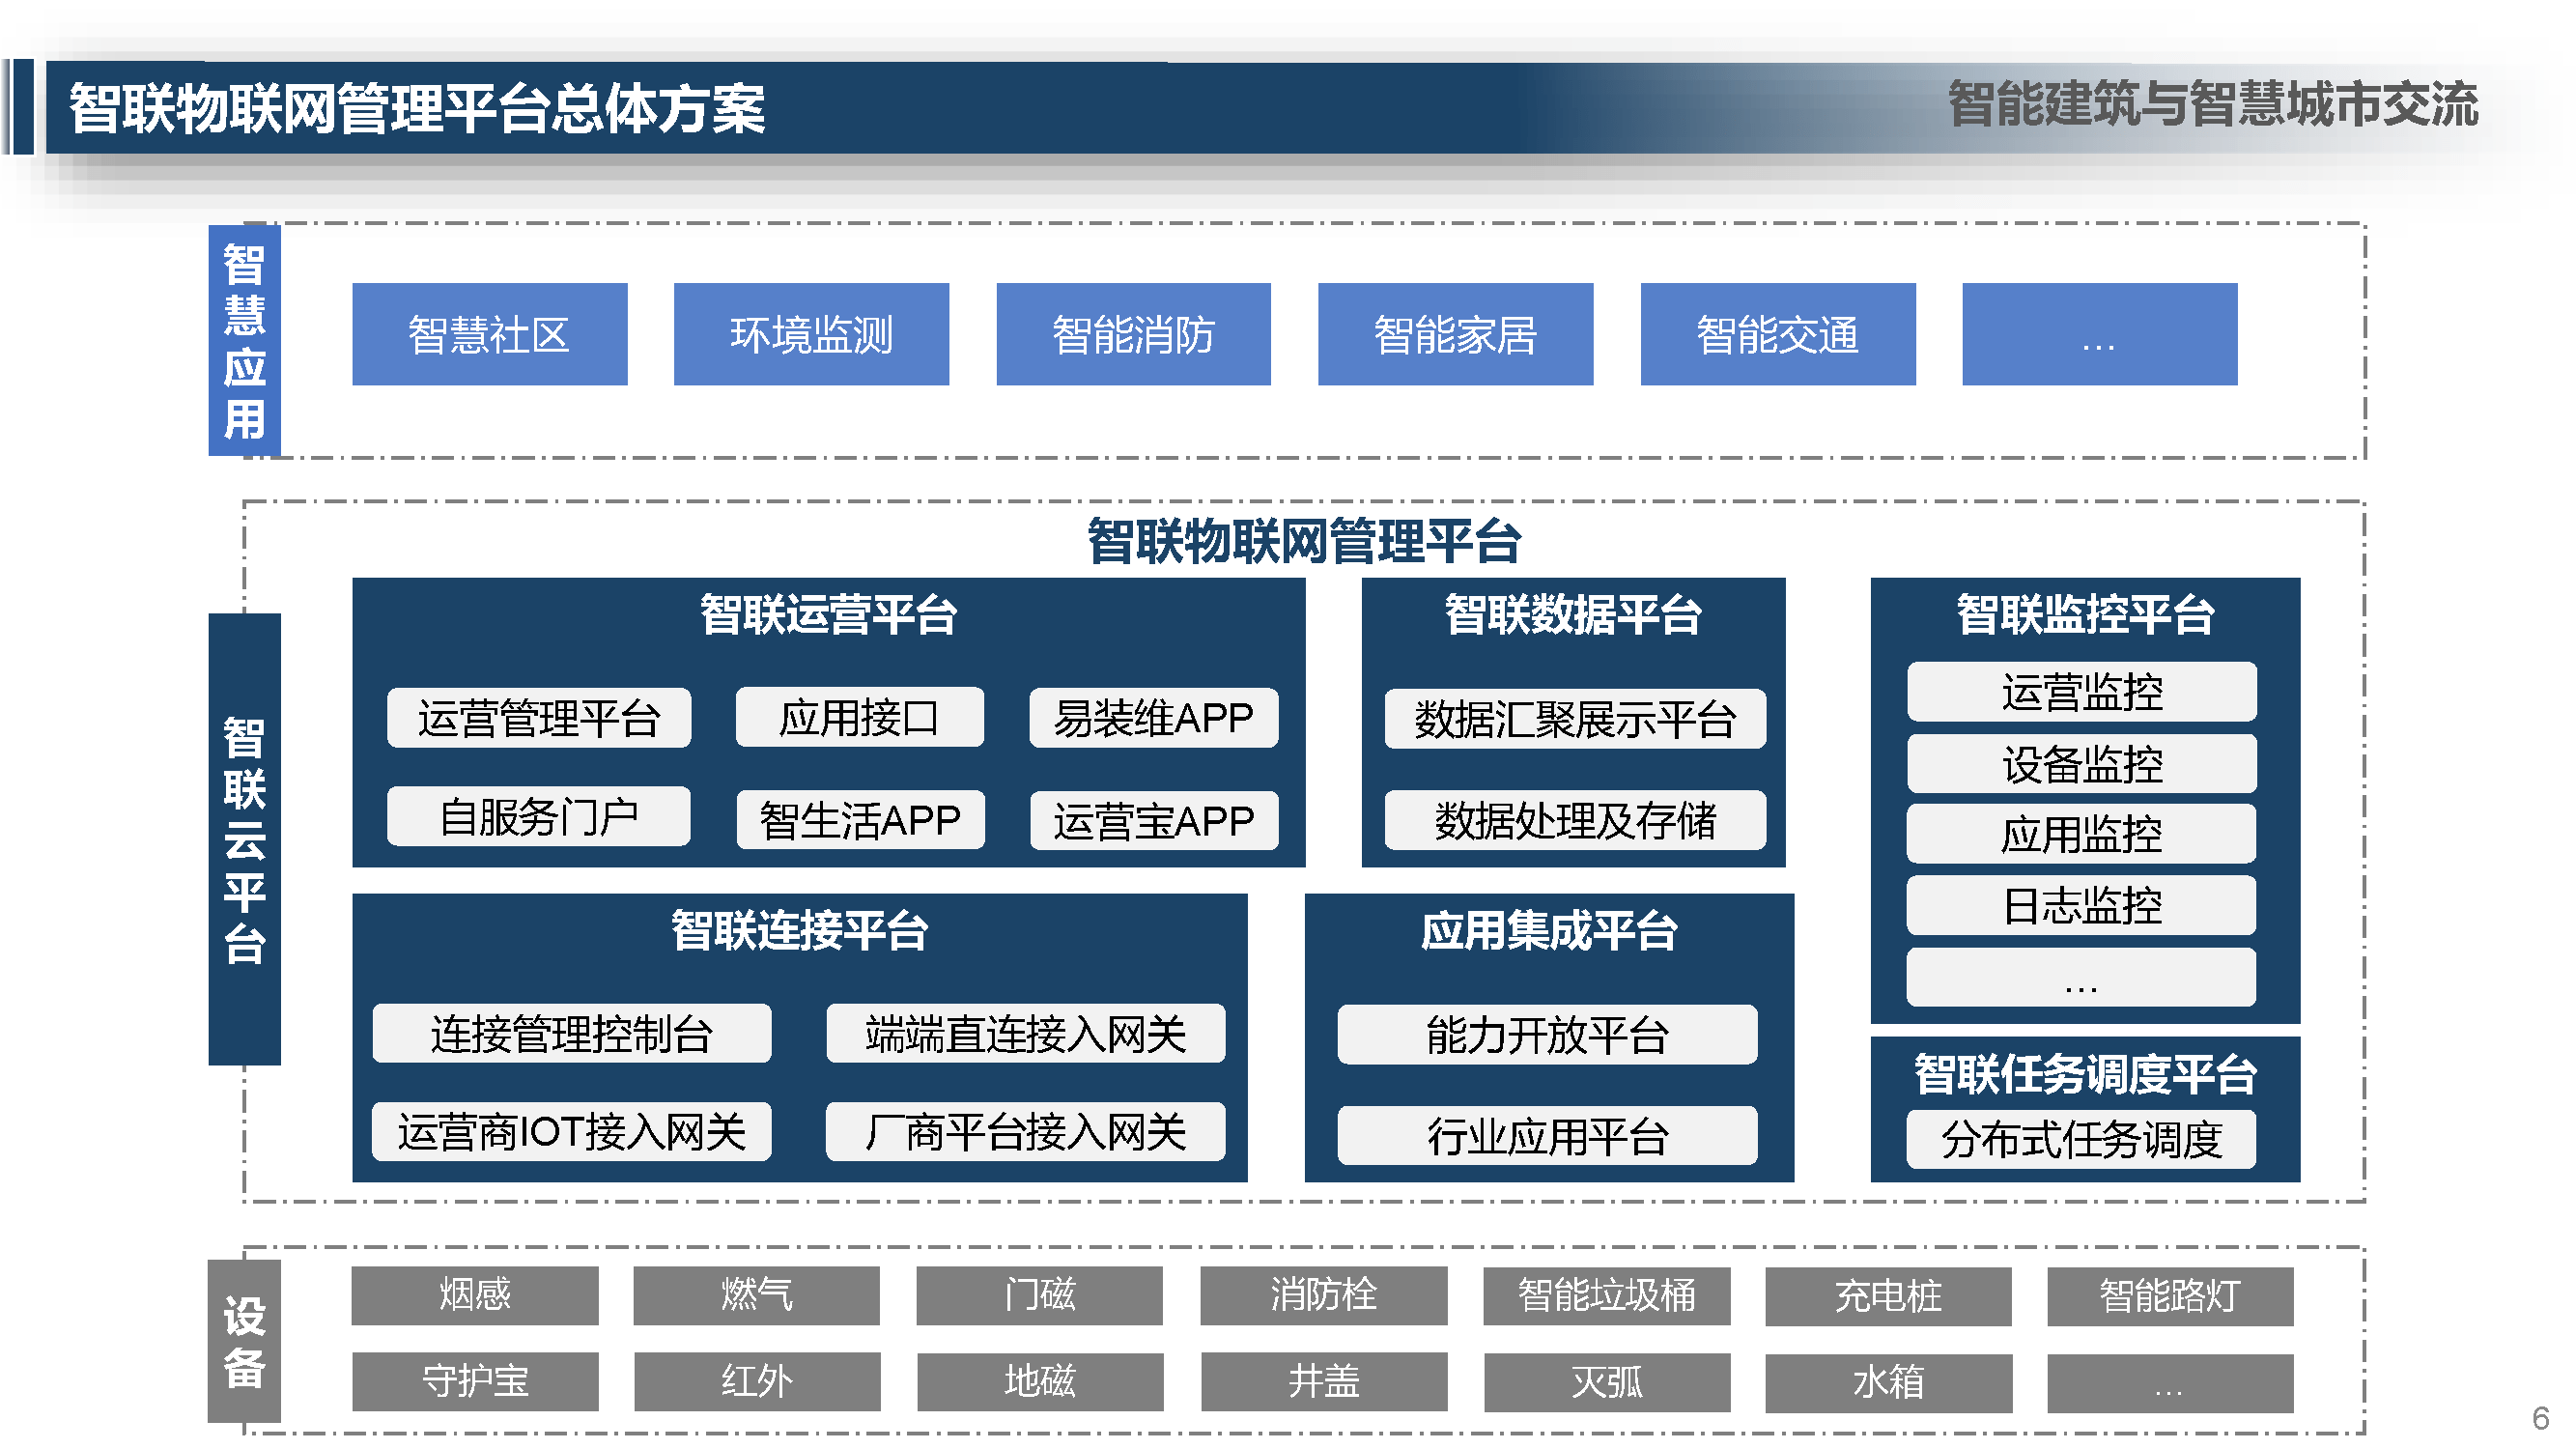Select the 守护宝 device box
This screenshot has width=2576, height=1449.
[x=475, y=1382]
